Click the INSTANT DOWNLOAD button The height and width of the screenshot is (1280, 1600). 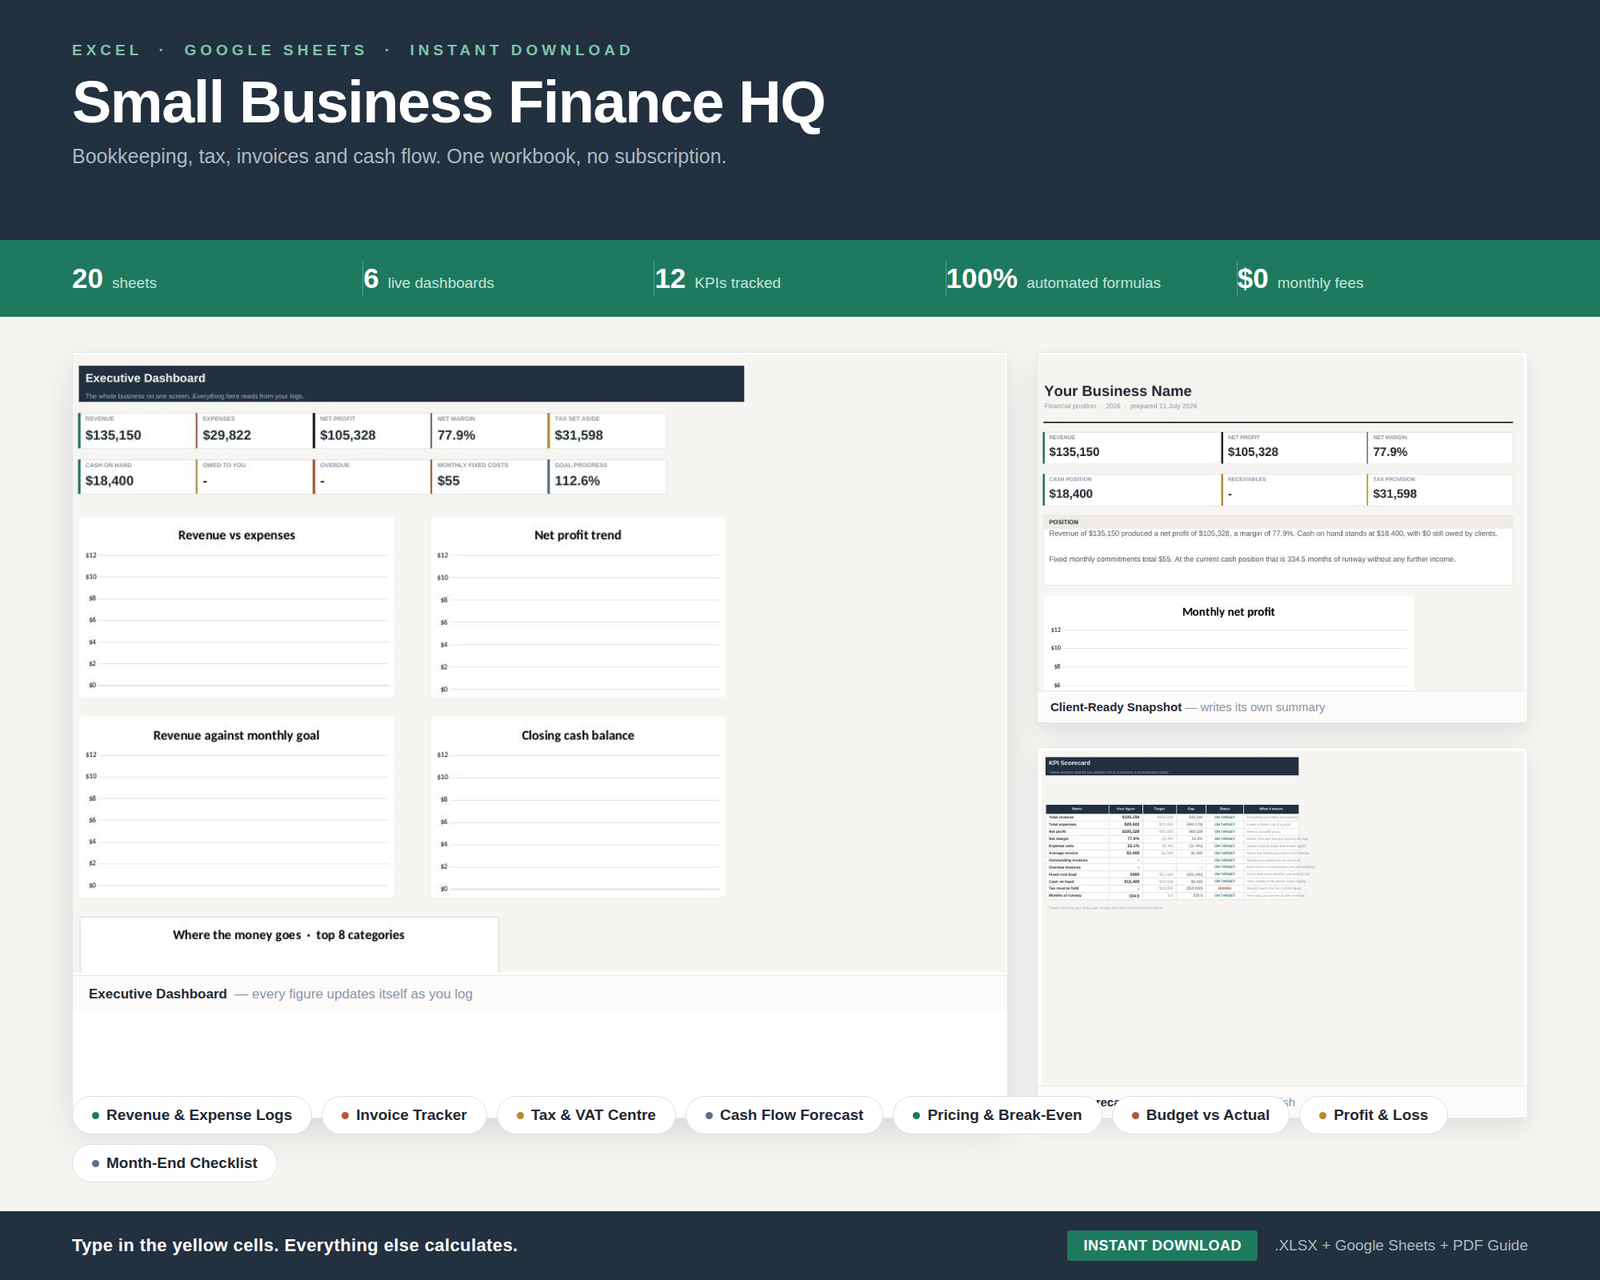(x=1162, y=1245)
